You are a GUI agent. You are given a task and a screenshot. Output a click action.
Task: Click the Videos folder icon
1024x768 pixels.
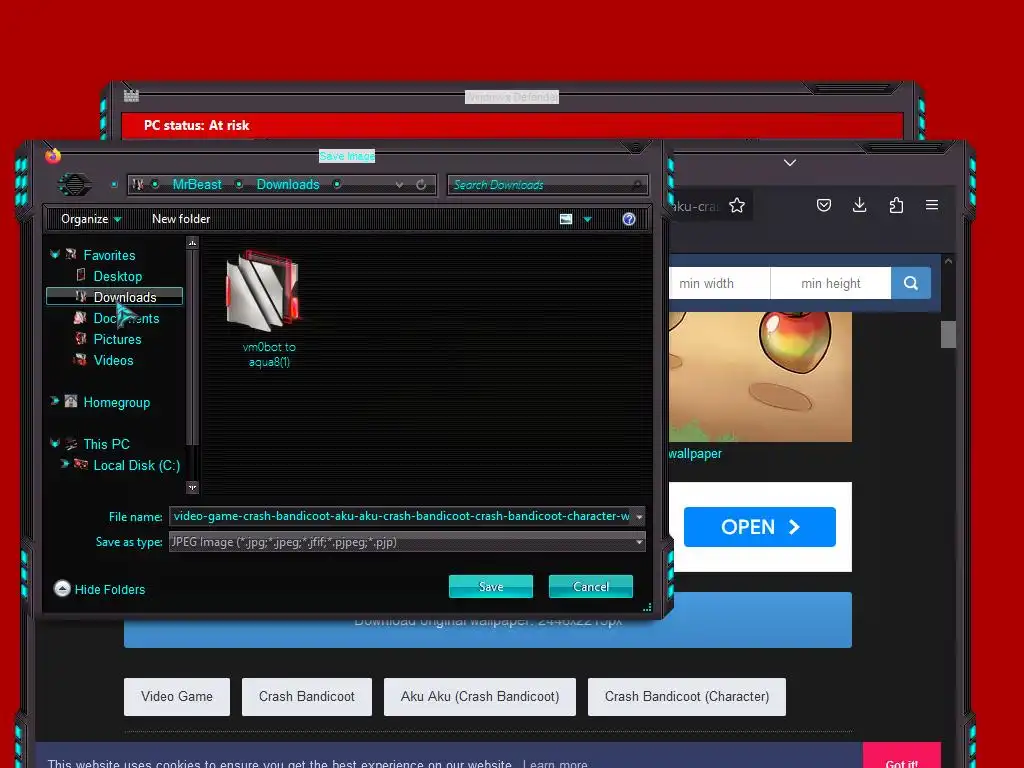[80, 360]
